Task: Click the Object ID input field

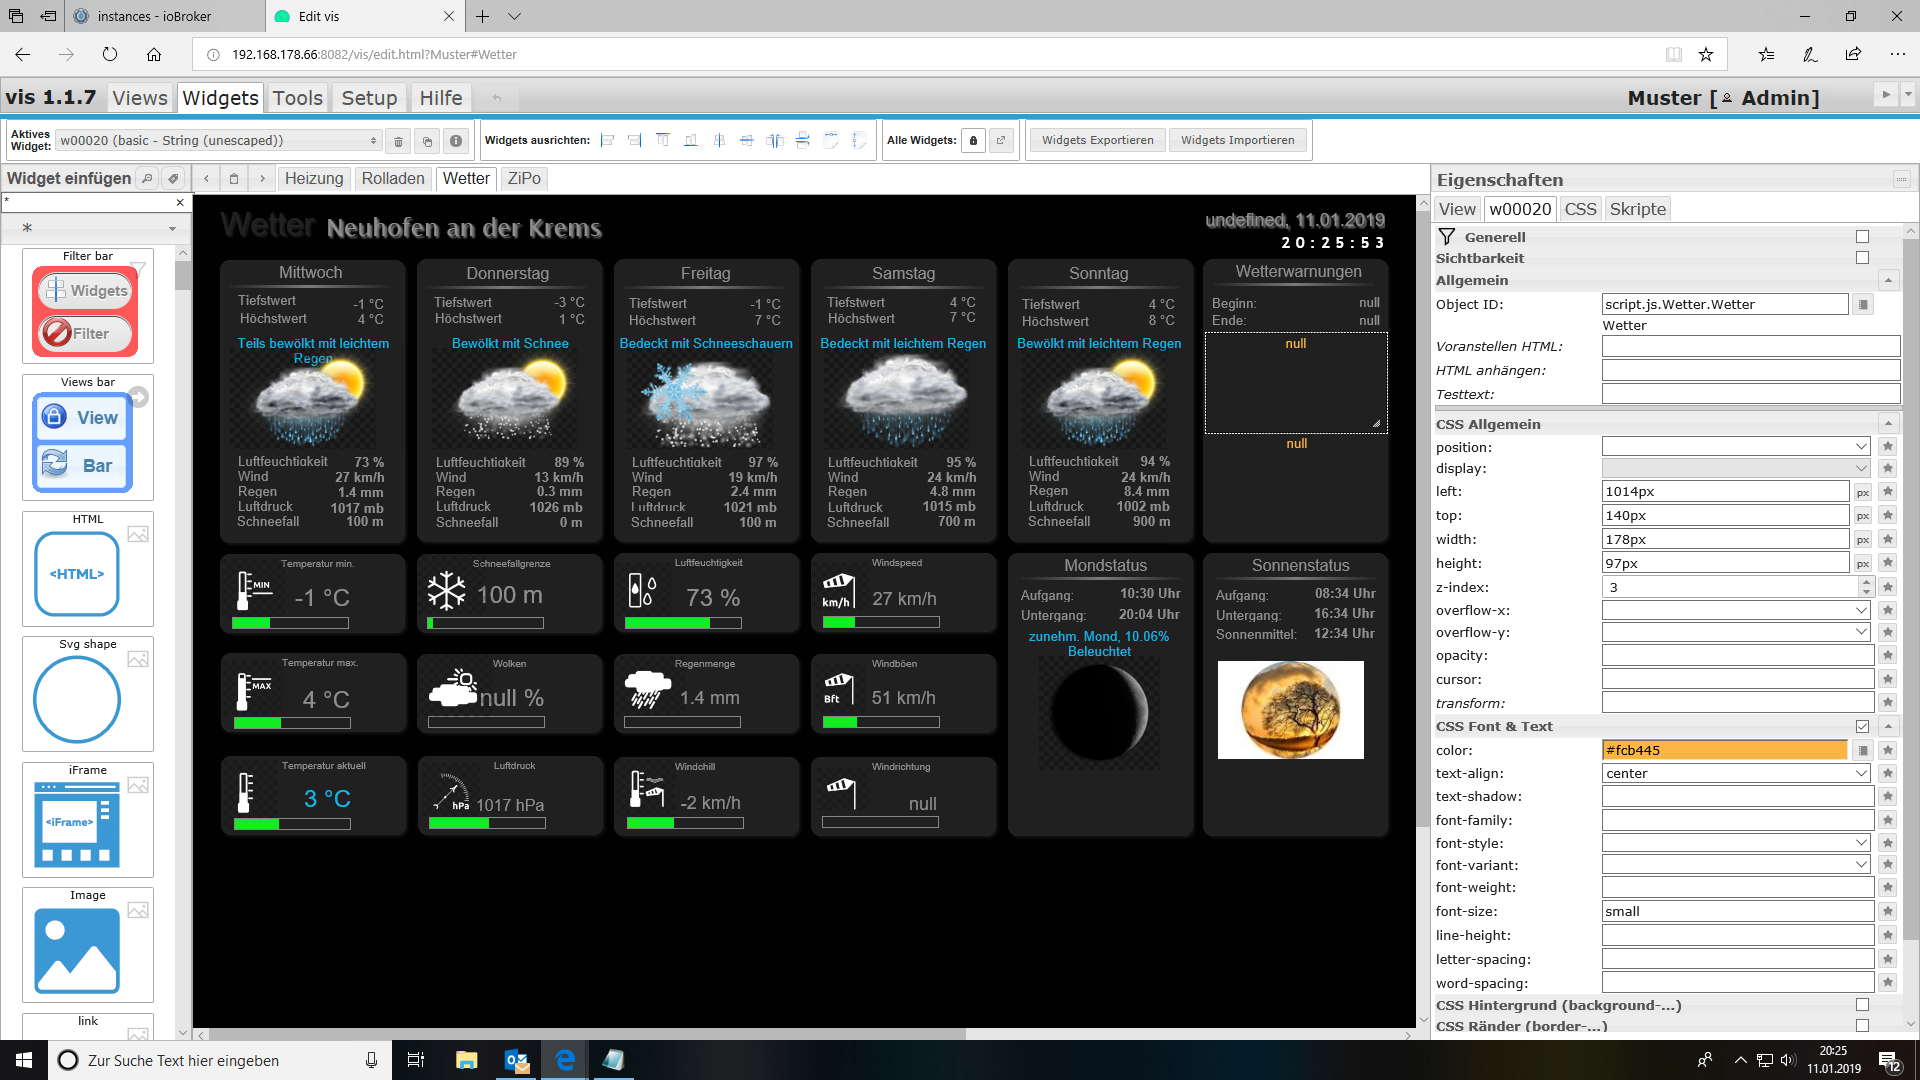Action: (x=1725, y=305)
